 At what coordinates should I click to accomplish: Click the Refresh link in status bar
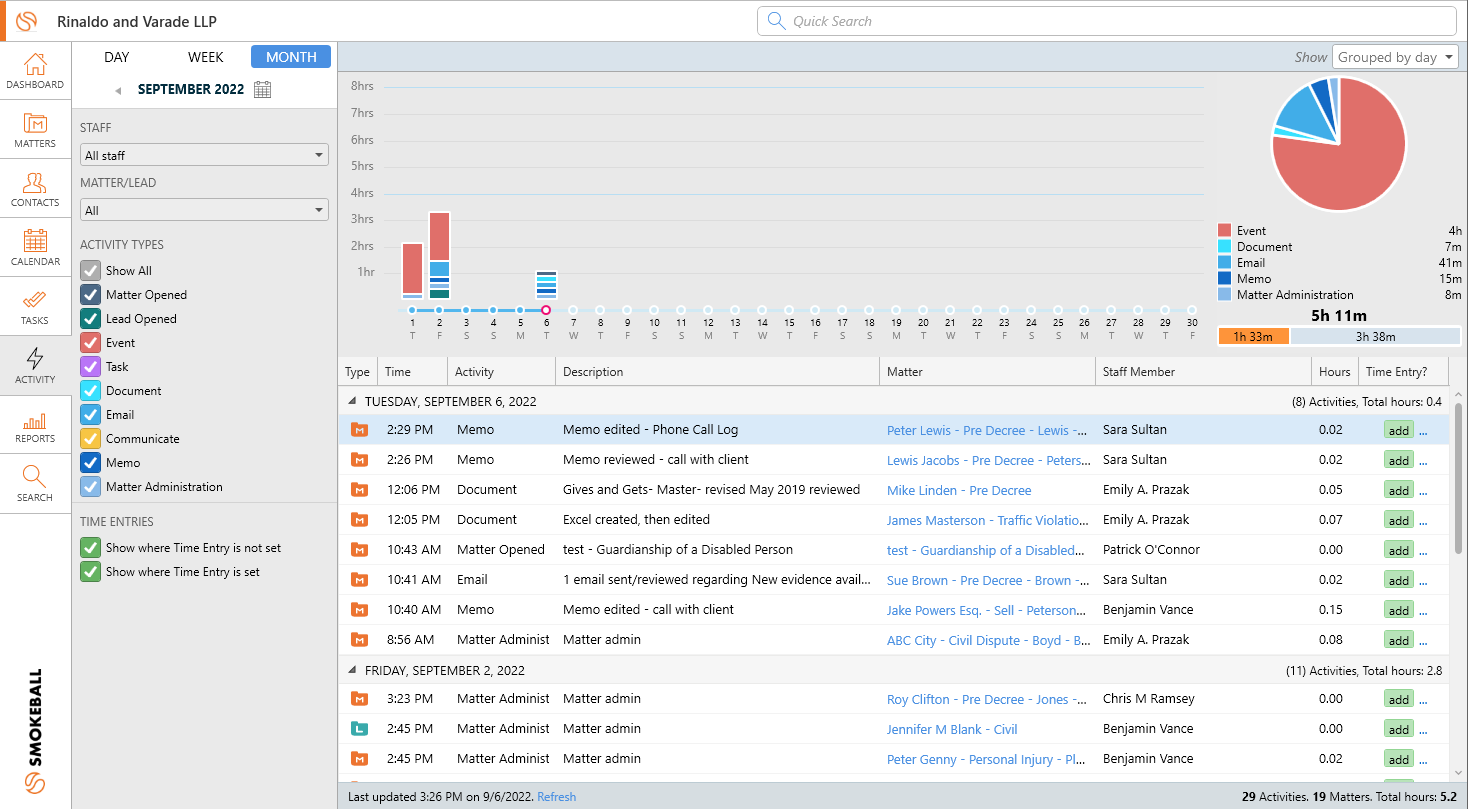[556, 797]
